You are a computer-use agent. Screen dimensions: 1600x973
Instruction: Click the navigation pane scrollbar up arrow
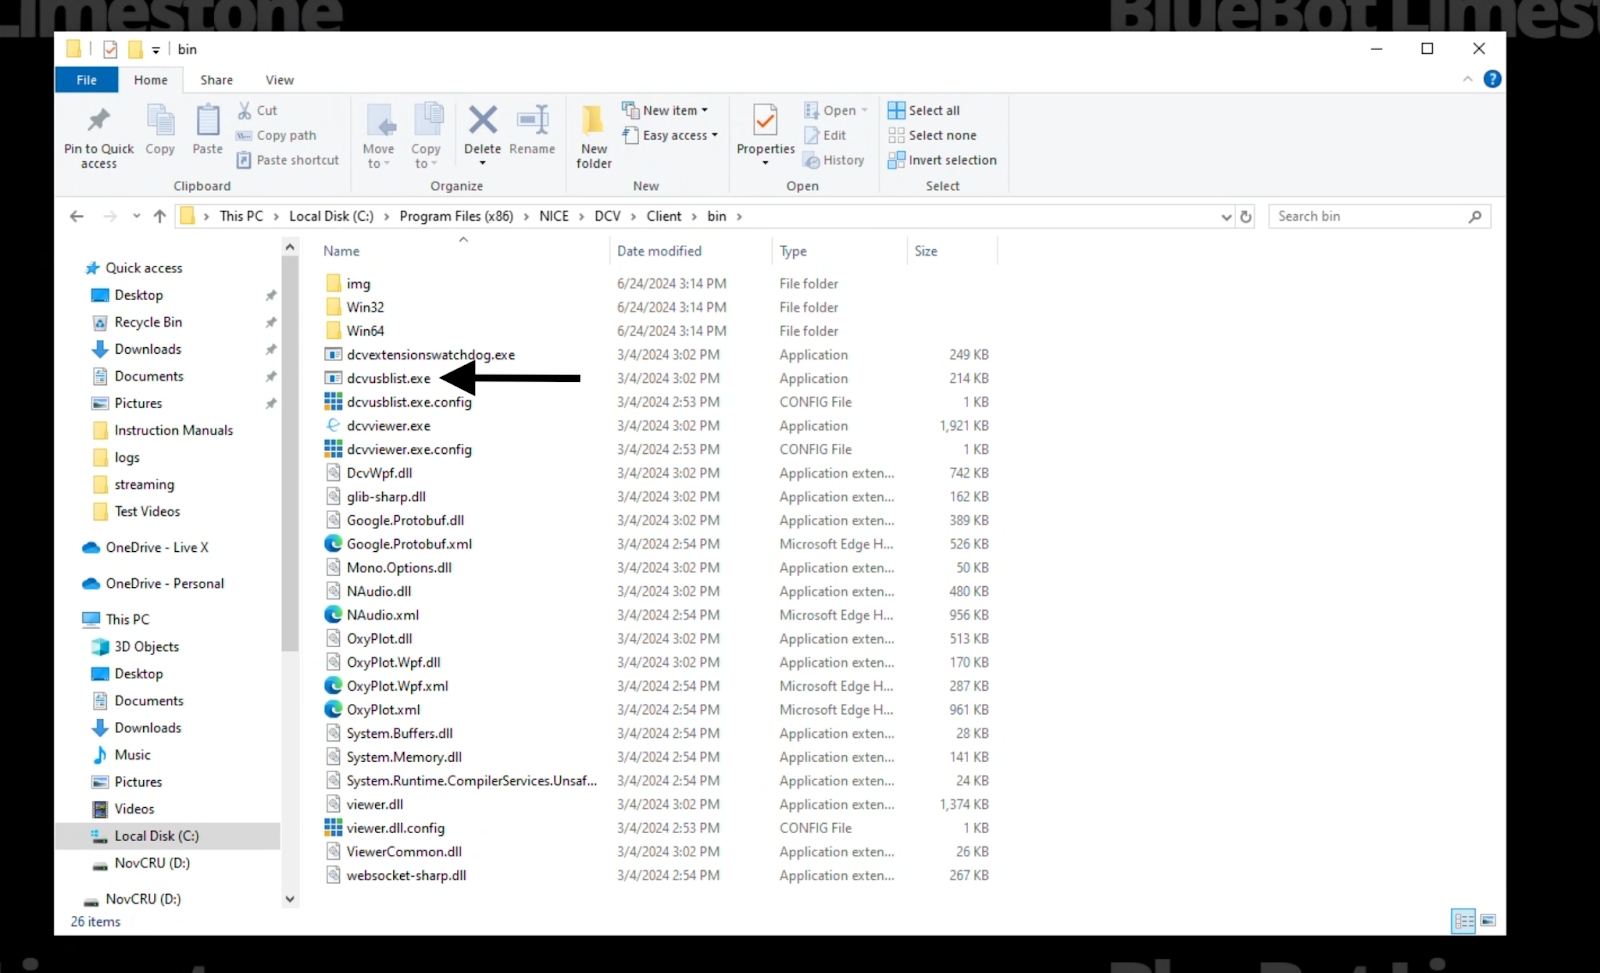pos(290,247)
